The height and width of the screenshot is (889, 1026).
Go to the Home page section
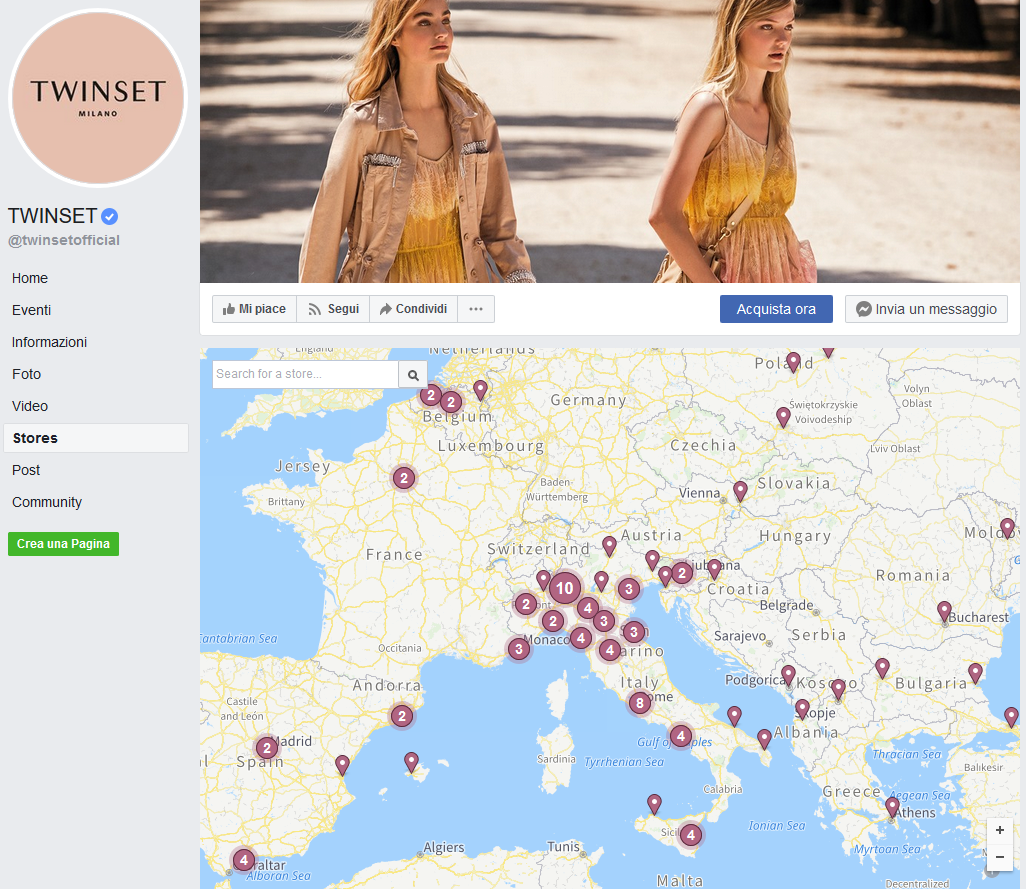[29, 278]
